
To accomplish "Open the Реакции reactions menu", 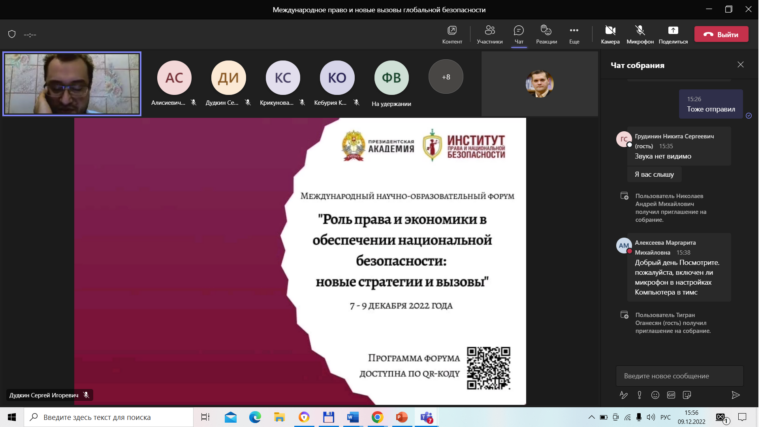I will pyautogui.click(x=546, y=34).
